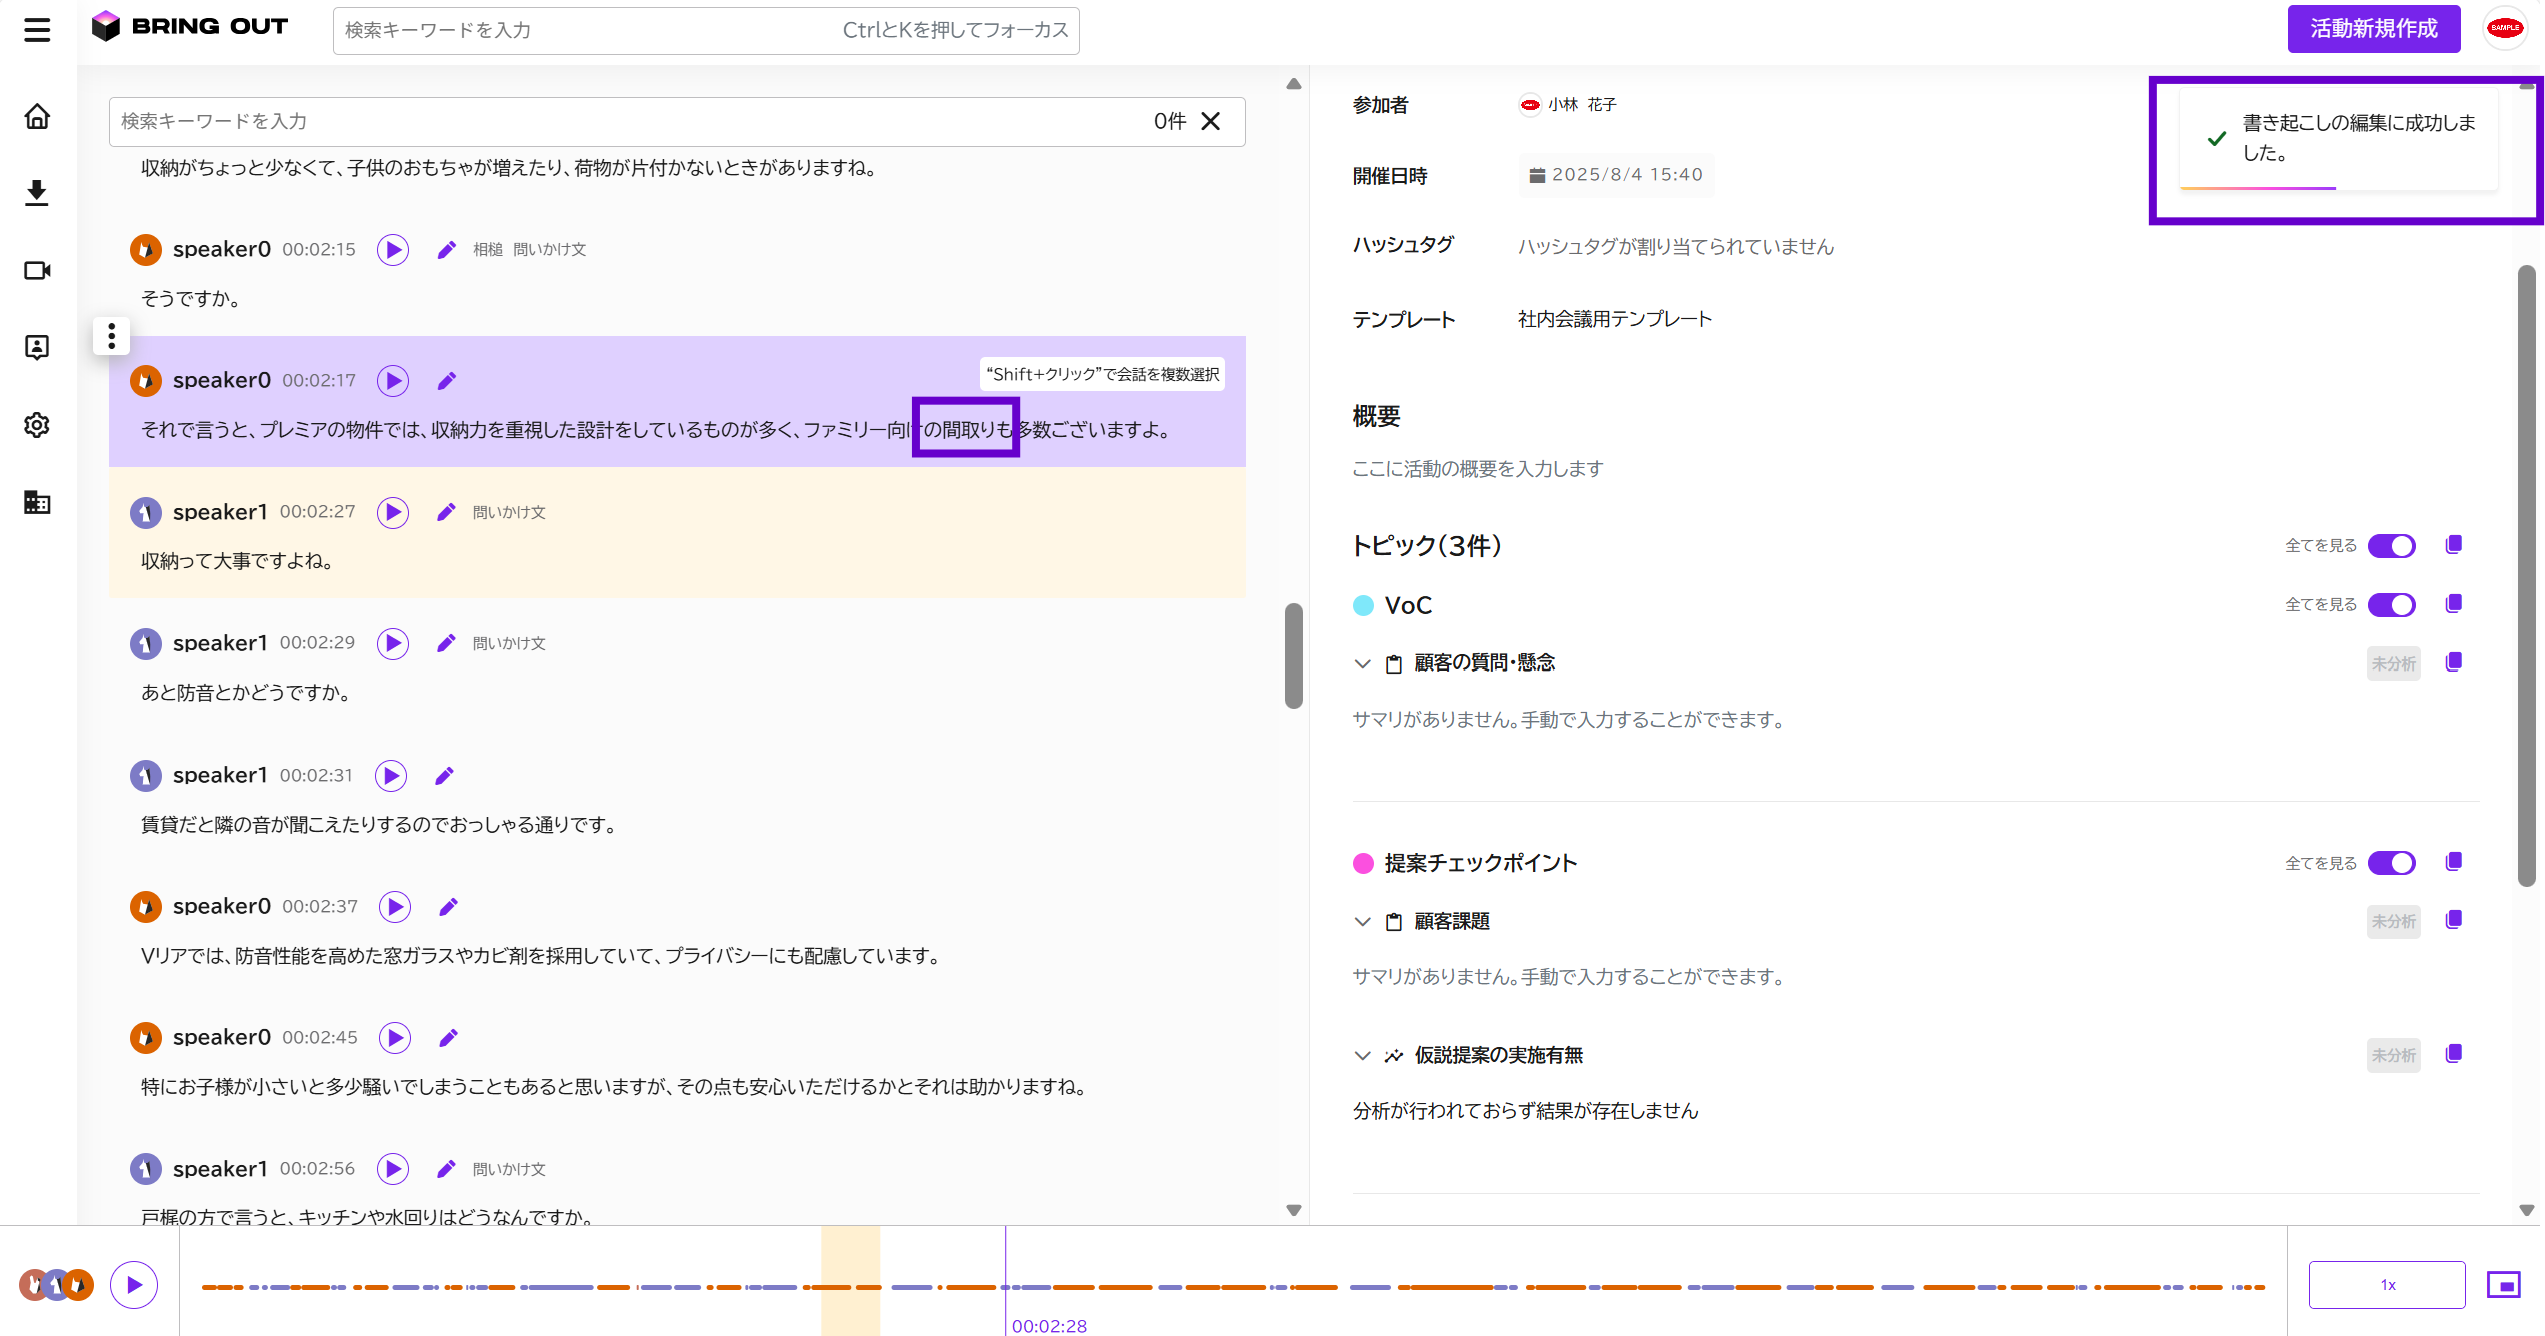The image size is (2545, 1336).
Task: Go to the home icon in sidebar
Action: pyautogui.click(x=37, y=116)
